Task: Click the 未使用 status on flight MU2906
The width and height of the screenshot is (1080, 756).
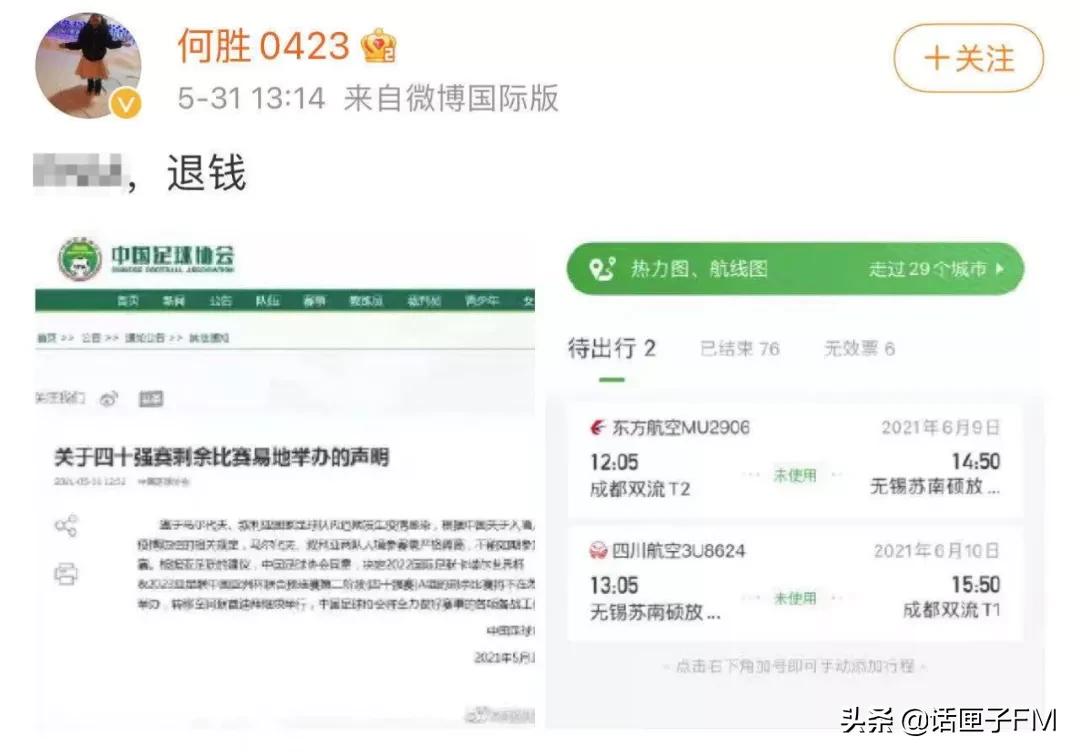Action: click(796, 474)
